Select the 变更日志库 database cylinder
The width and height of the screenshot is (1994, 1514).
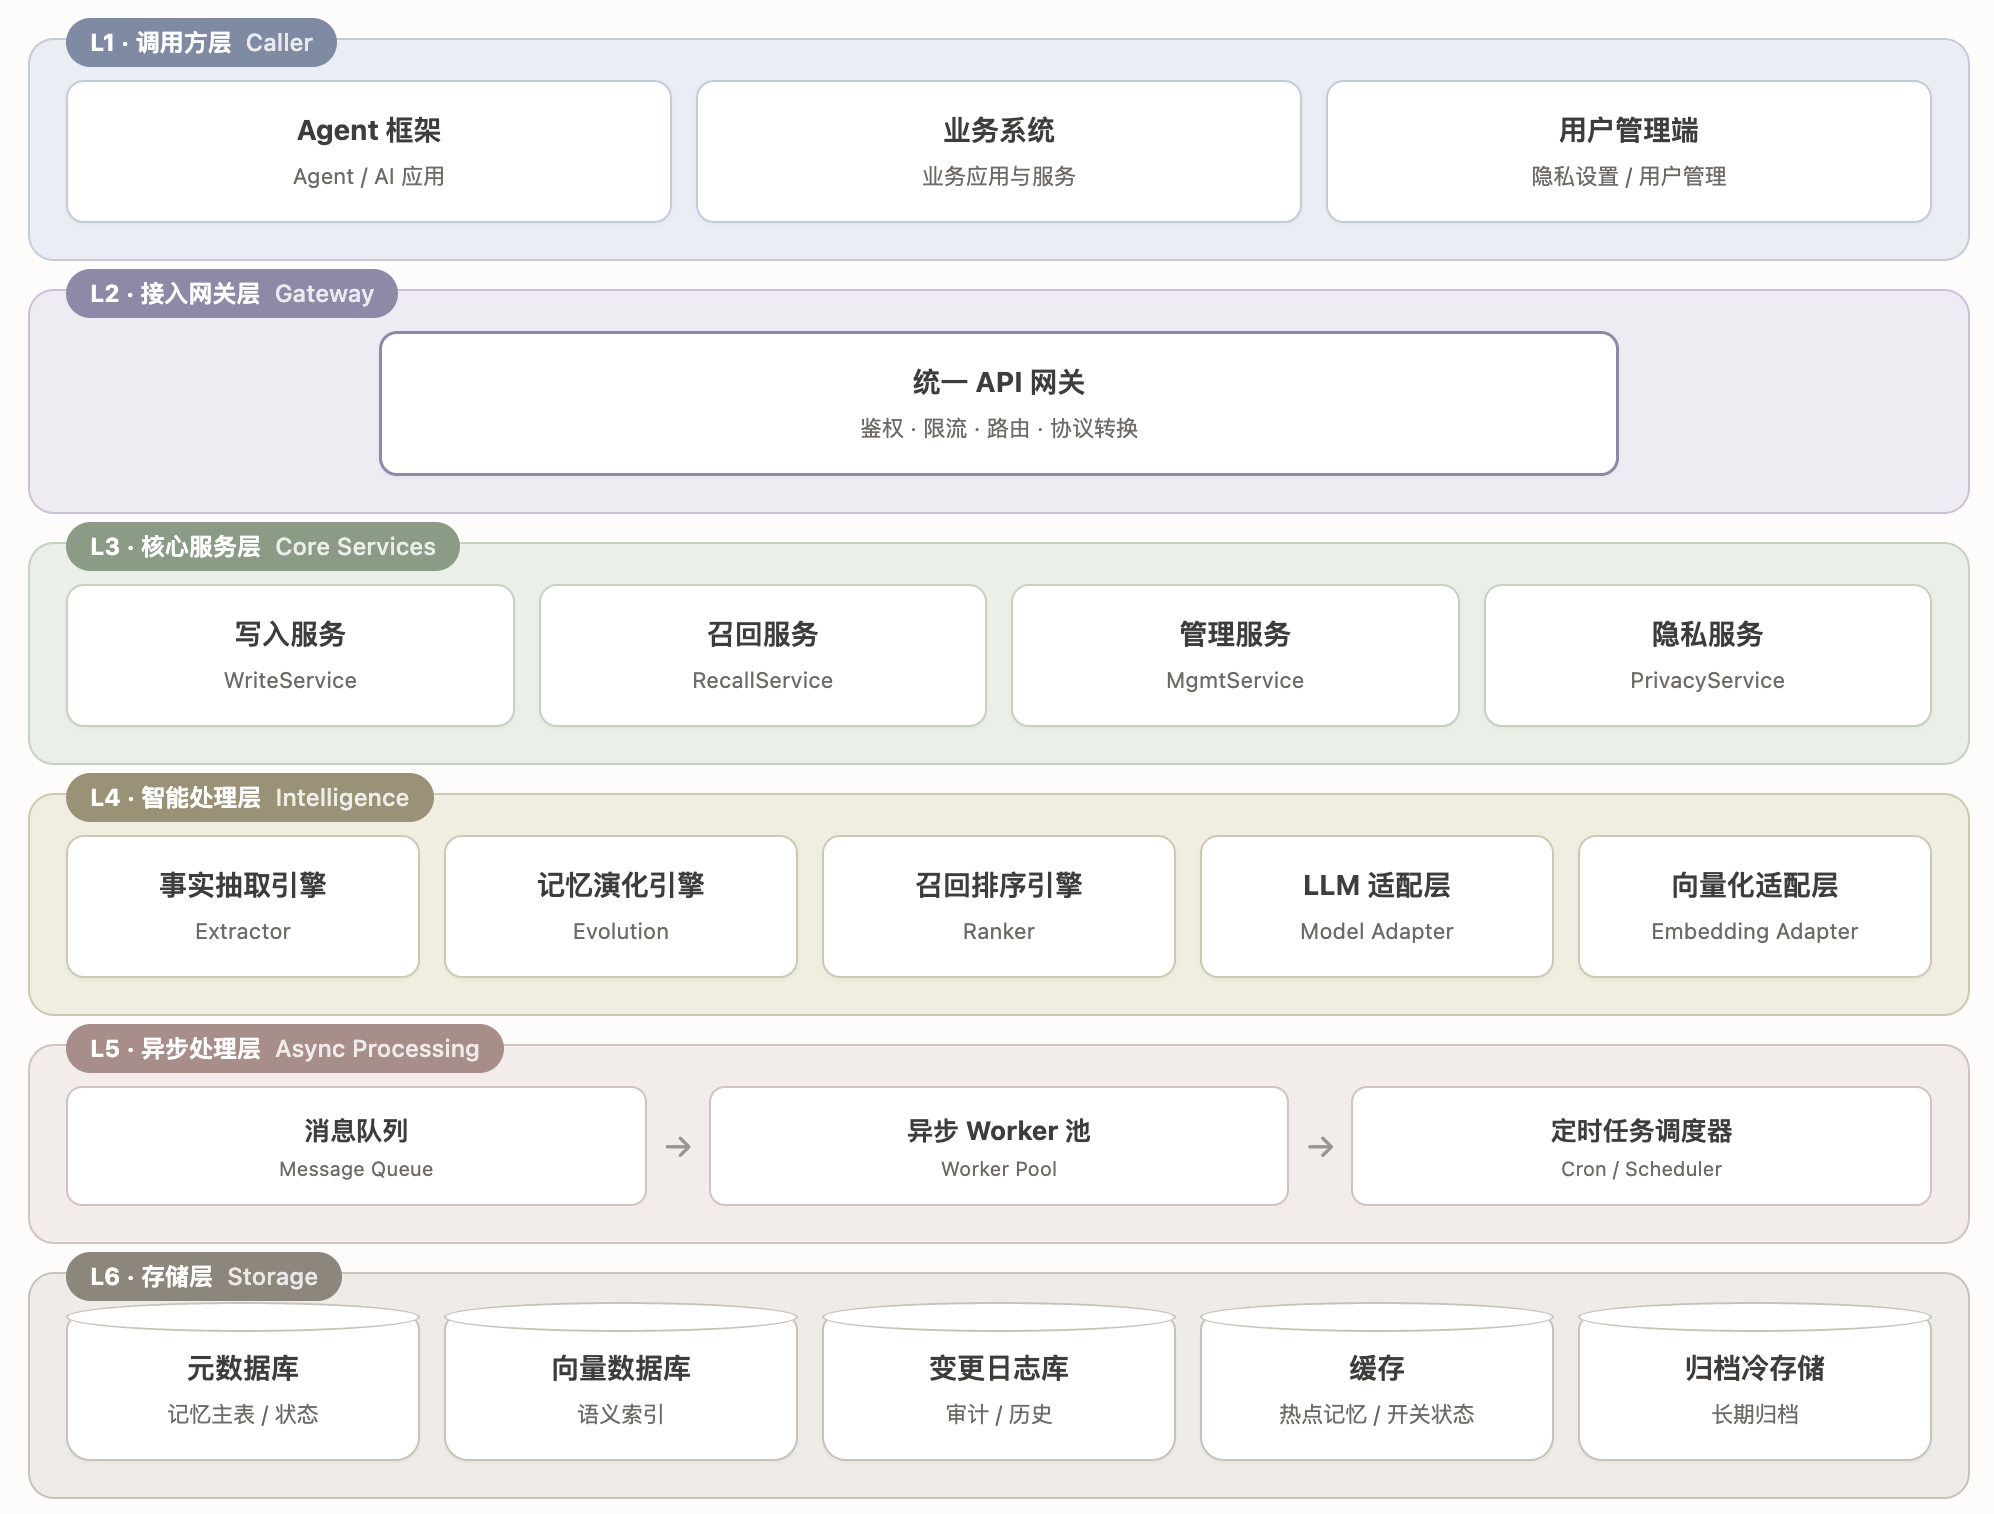point(999,1383)
